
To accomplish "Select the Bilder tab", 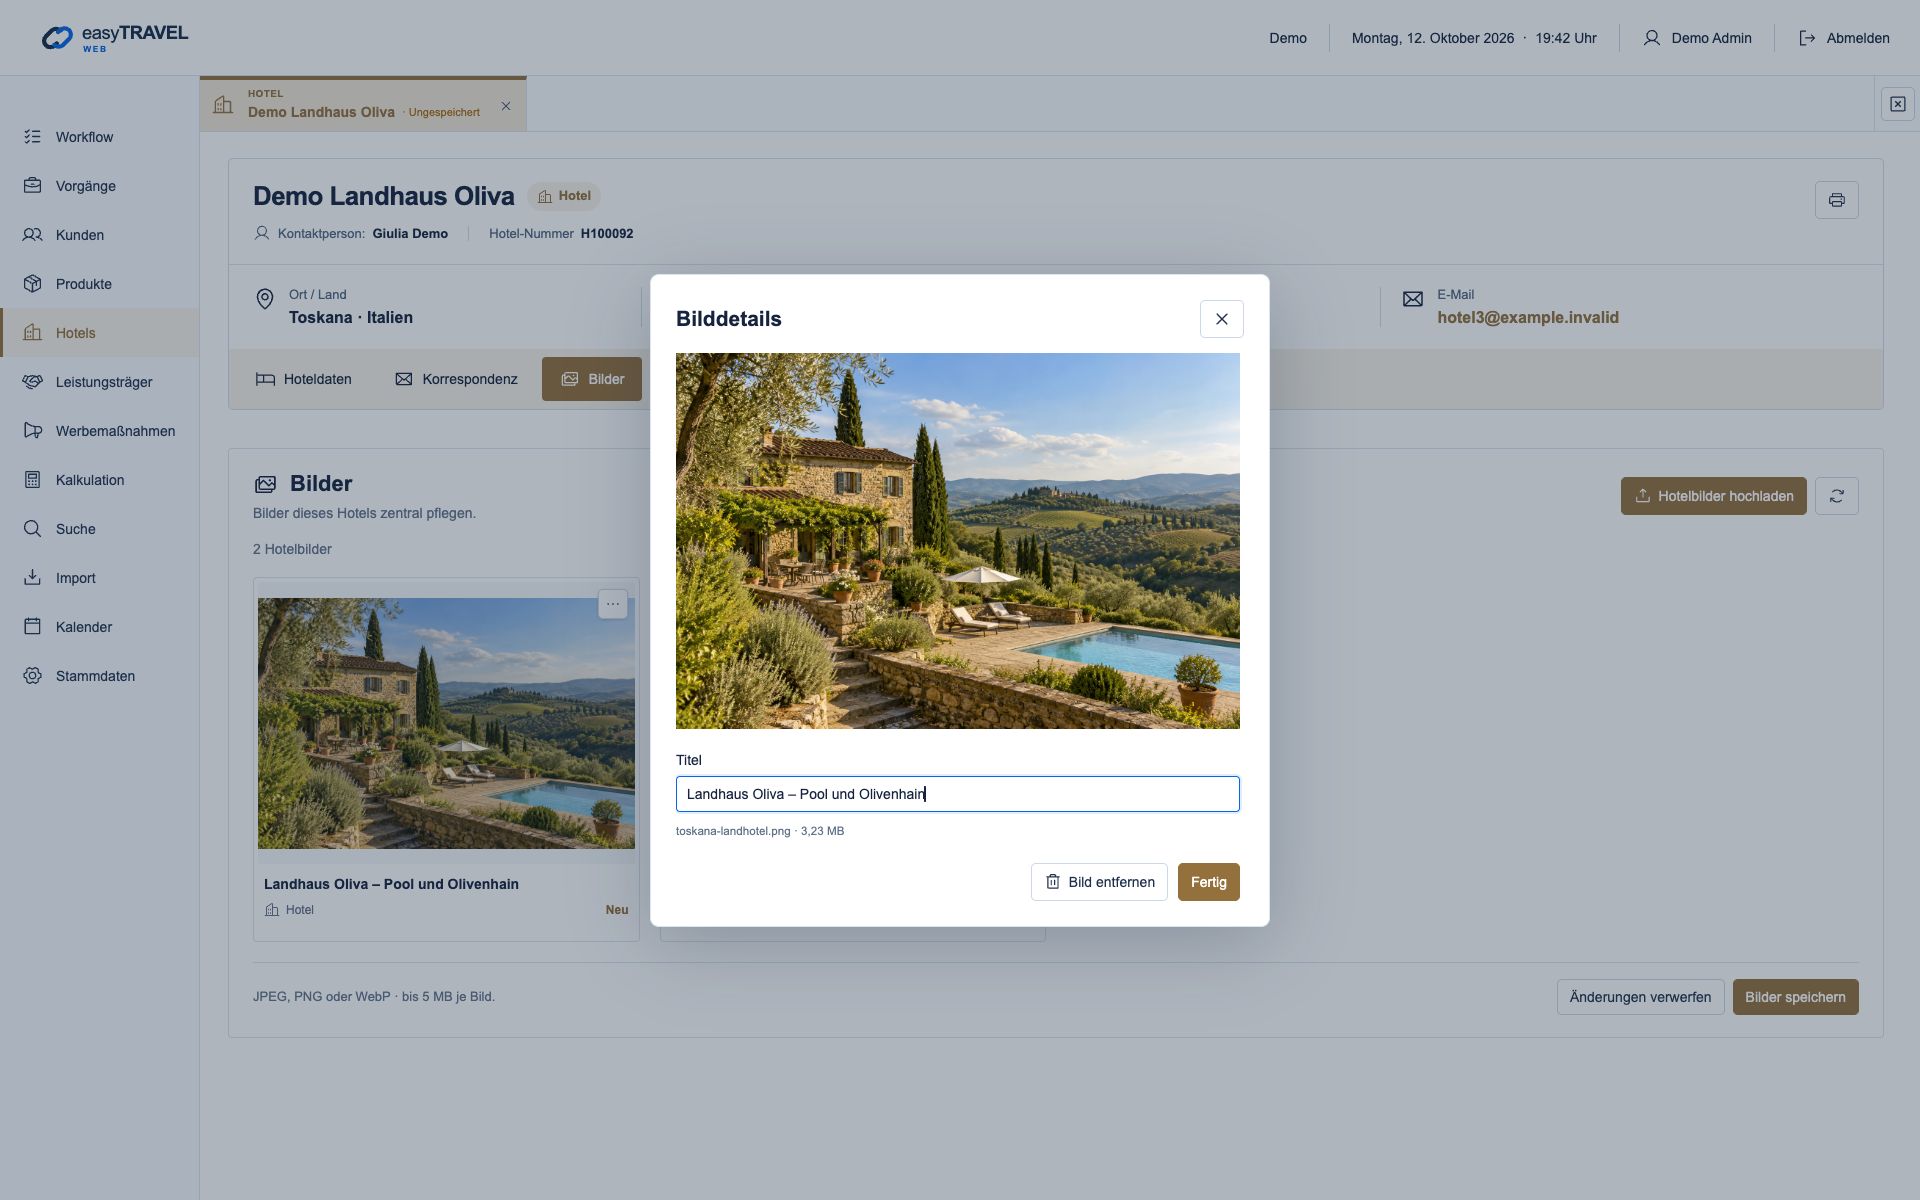I will click(x=592, y=379).
